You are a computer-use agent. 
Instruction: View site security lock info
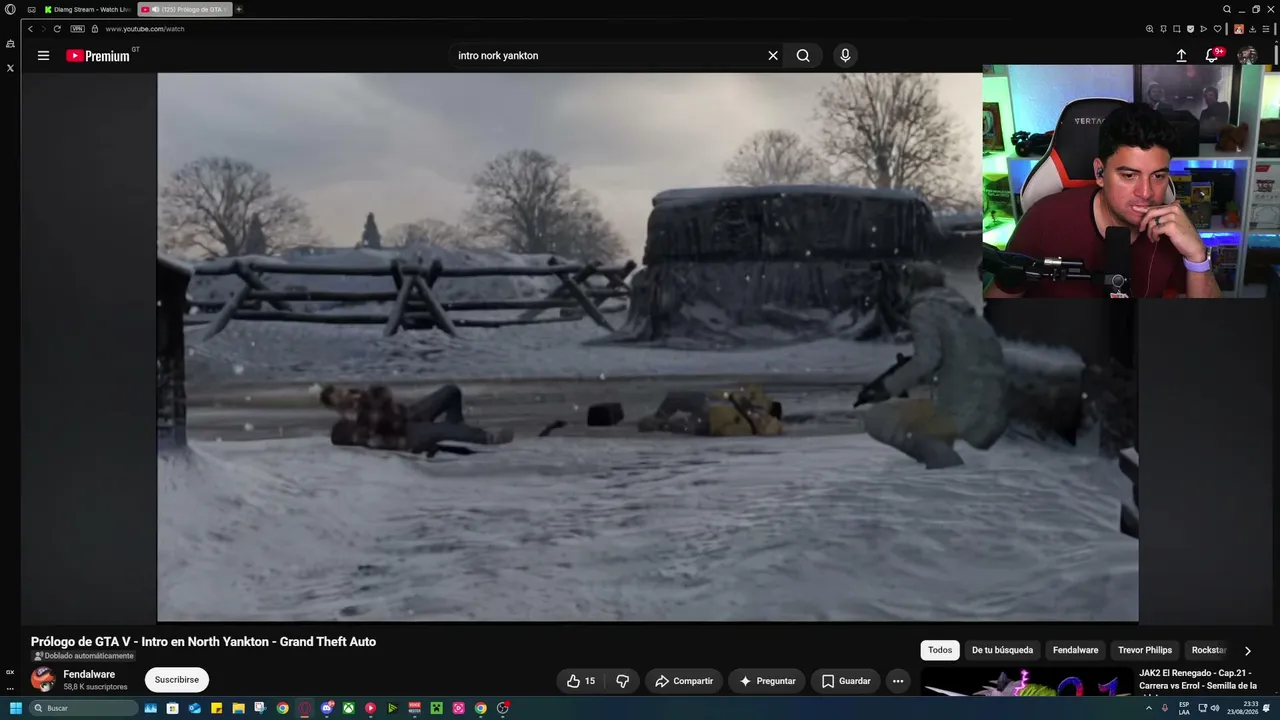coord(95,29)
